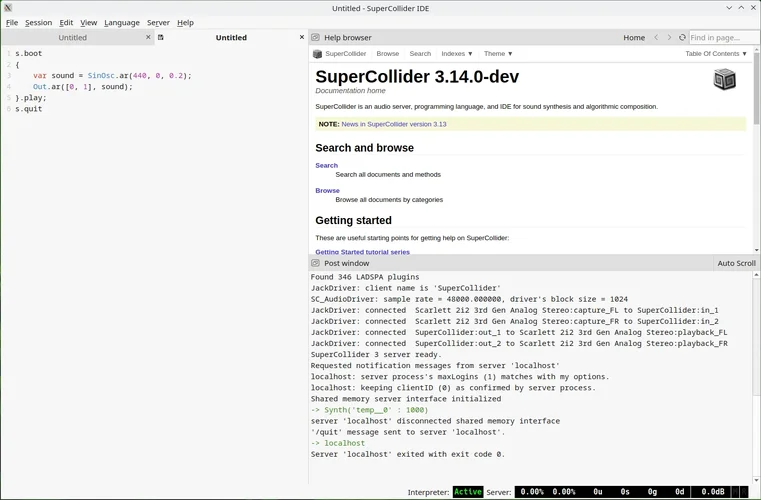
Task: Toggle Auto Scroll in the Post window
Action: pos(736,263)
